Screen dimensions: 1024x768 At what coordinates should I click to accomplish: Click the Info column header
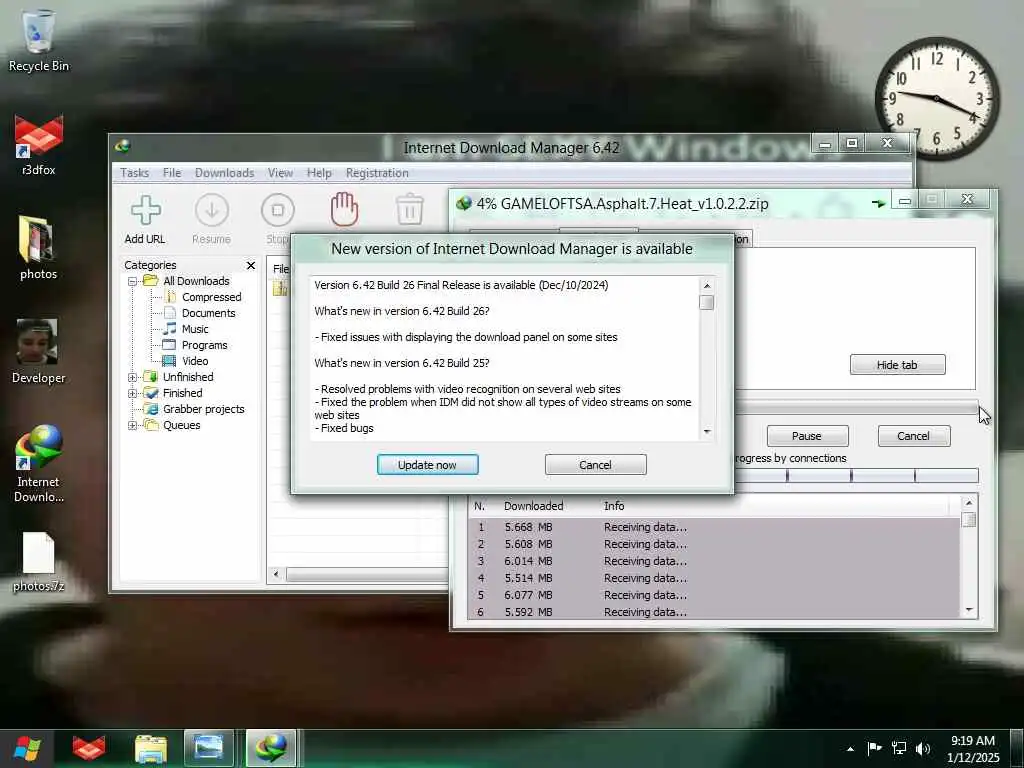coord(614,506)
